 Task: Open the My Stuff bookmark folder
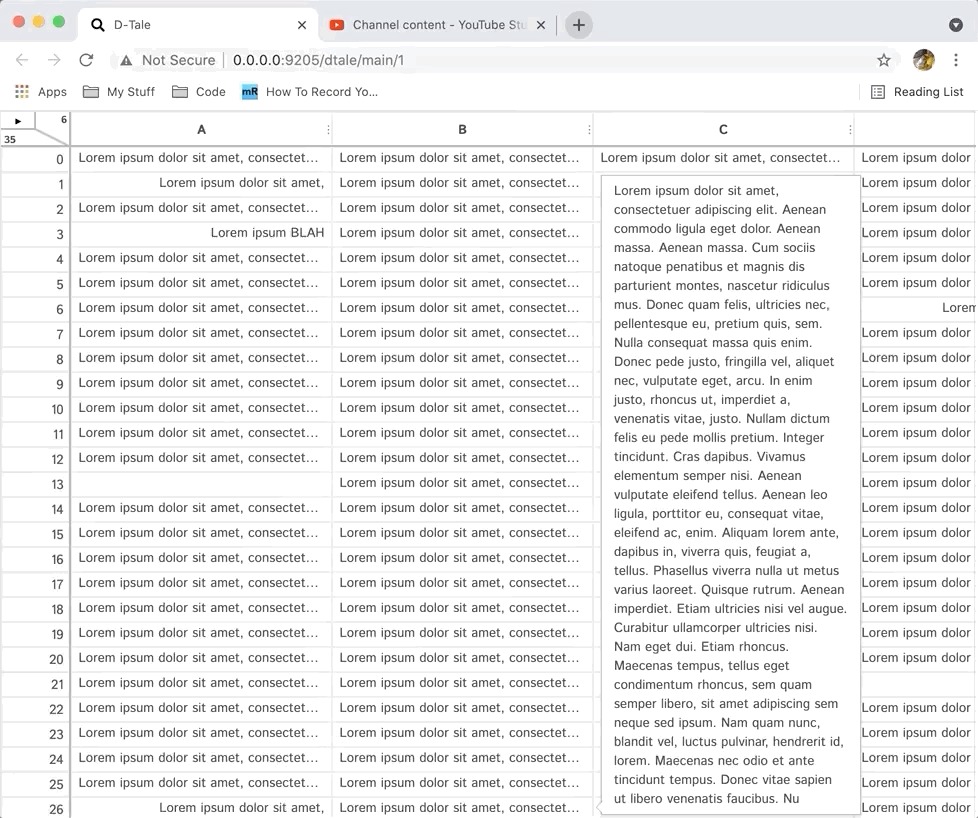coord(119,92)
